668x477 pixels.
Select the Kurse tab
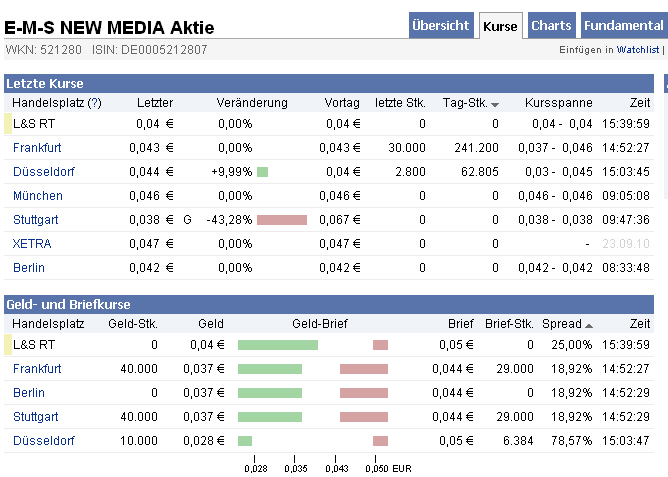[500, 26]
